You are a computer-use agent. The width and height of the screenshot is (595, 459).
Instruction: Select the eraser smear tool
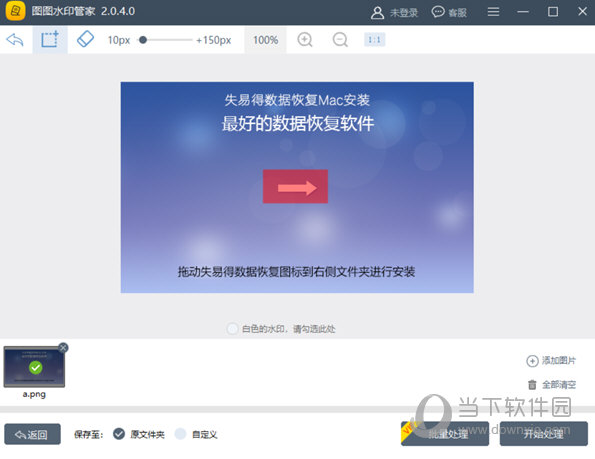[85, 39]
